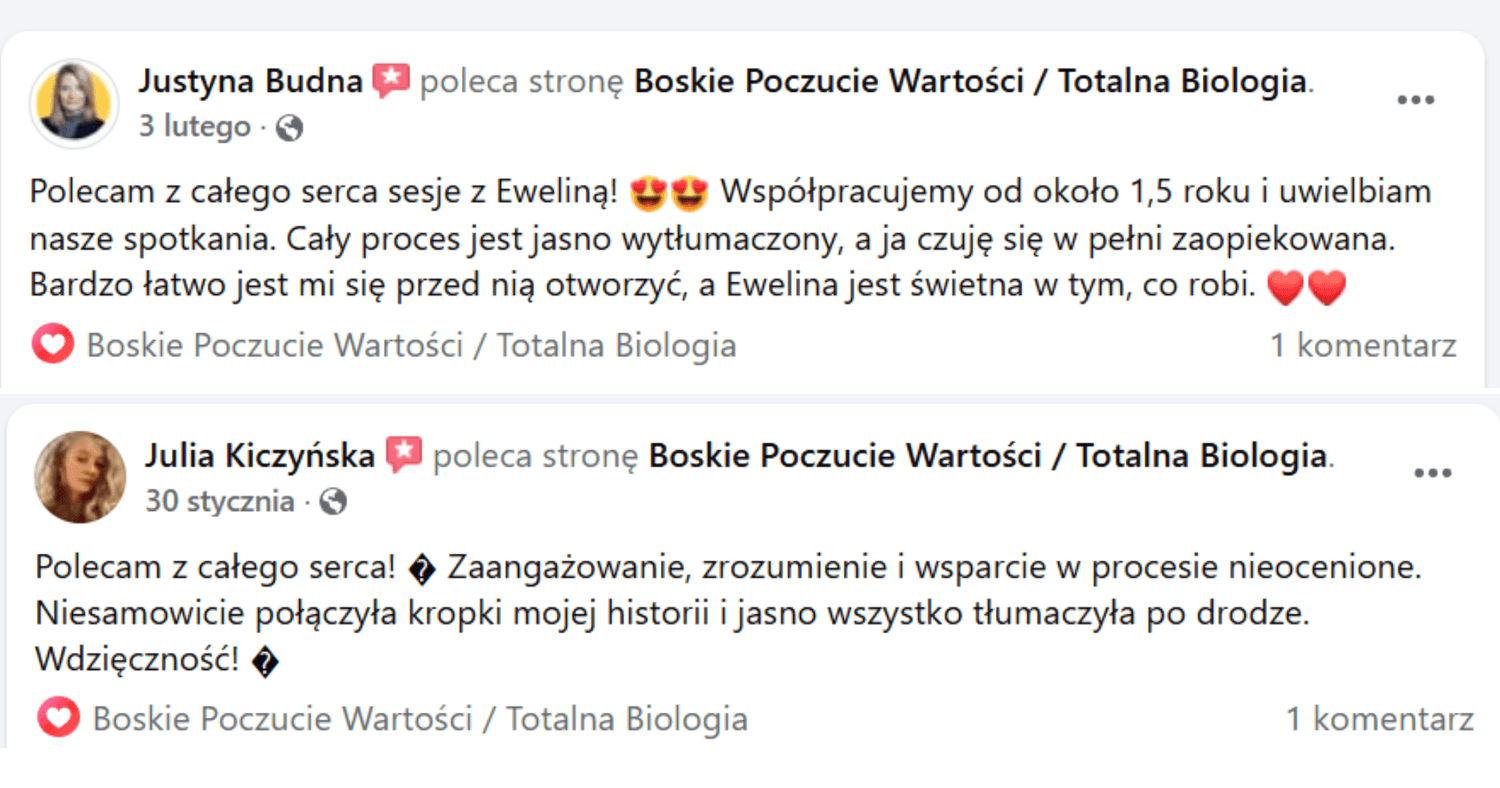1500x788 pixels.
Task: Click the heart reaction icon under Julia's review
Action: pyautogui.click(x=57, y=719)
